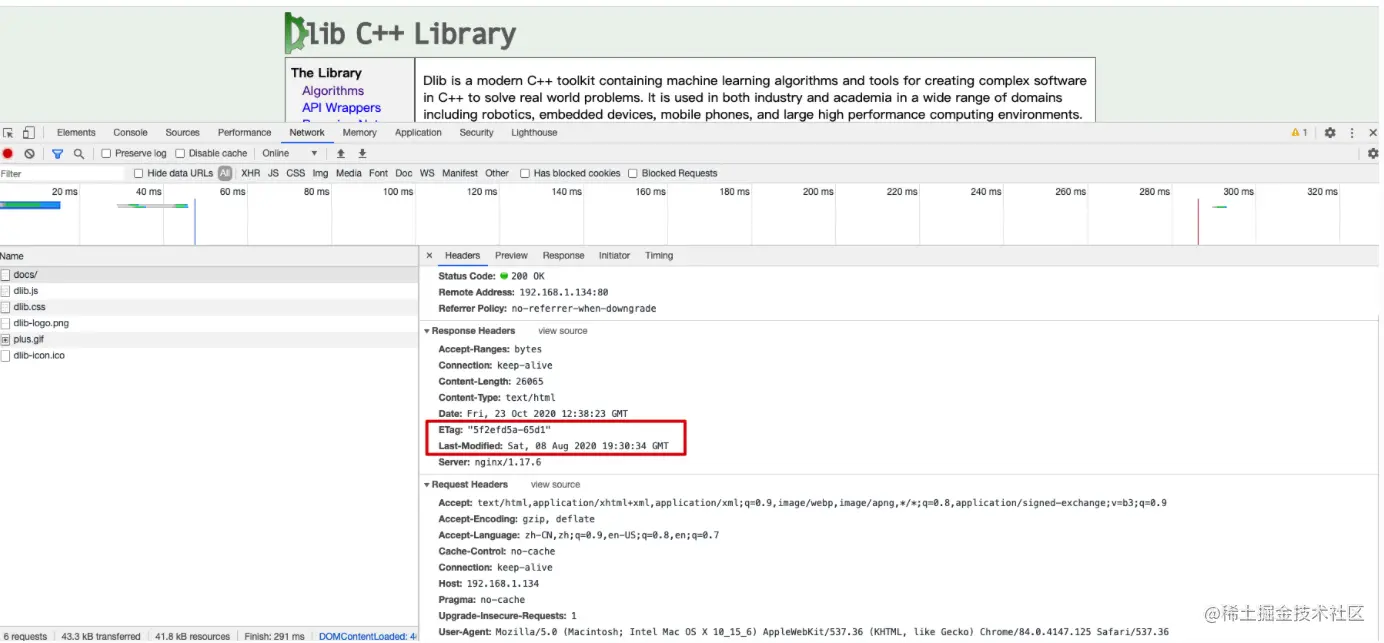Filter requests by WS

[x=427, y=174]
